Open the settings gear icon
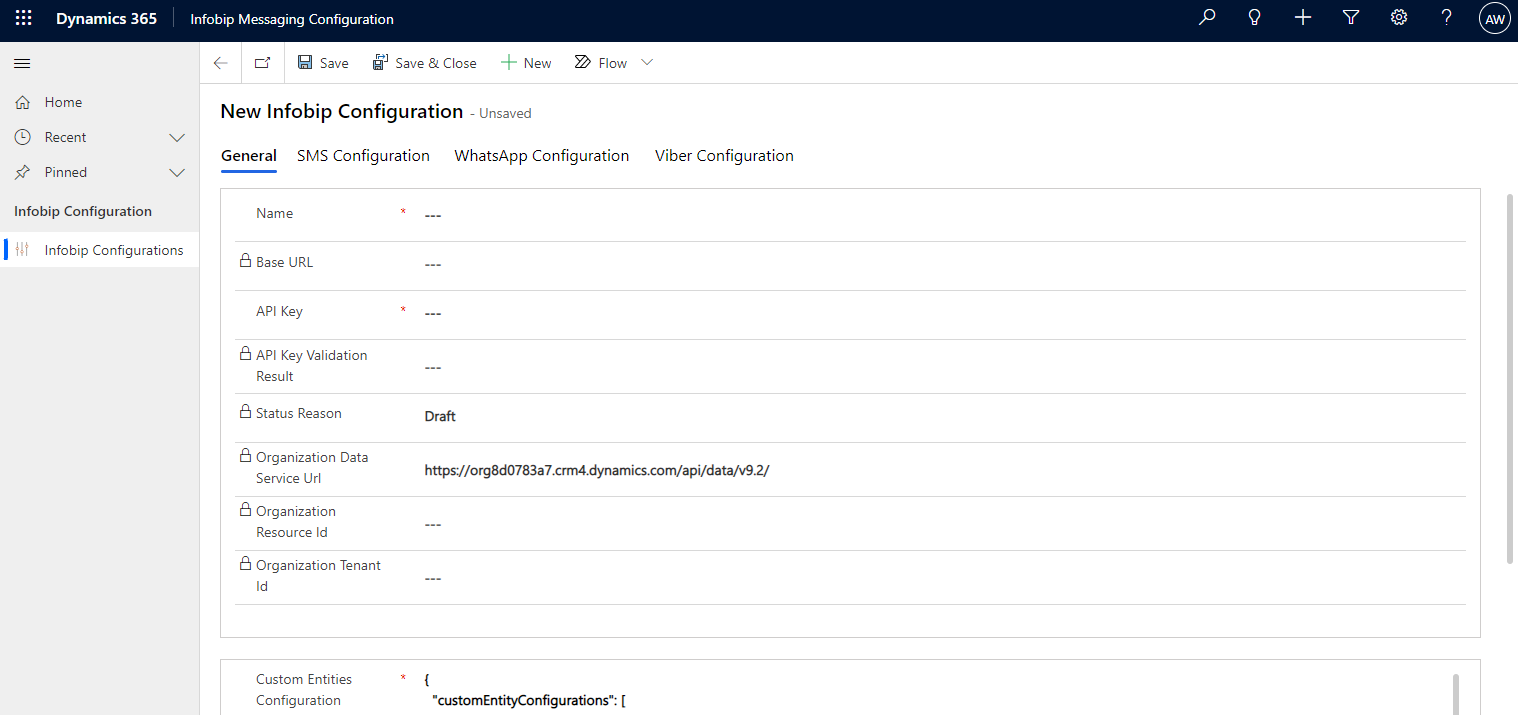The height and width of the screenshot is (715, 1518). (1399, 18)
